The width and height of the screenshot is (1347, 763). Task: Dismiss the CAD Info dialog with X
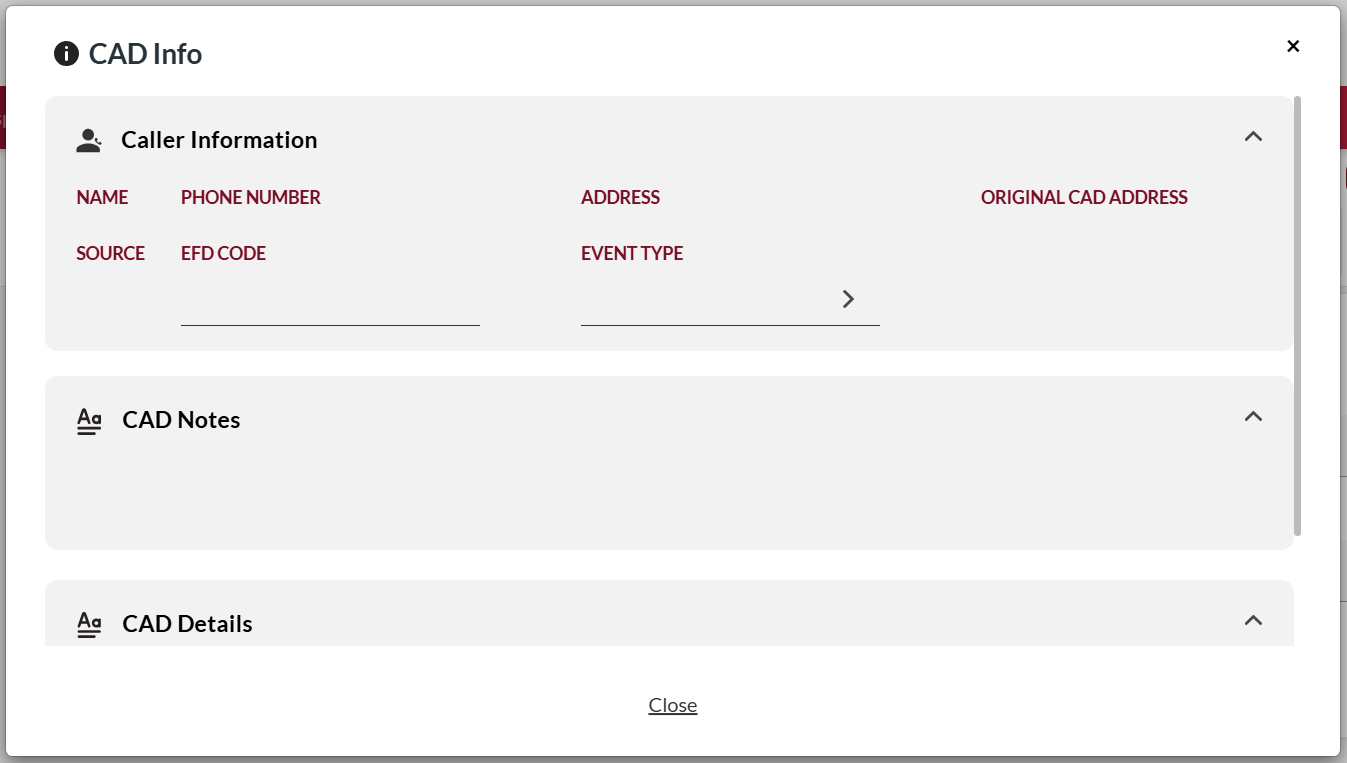[1293, 46]
